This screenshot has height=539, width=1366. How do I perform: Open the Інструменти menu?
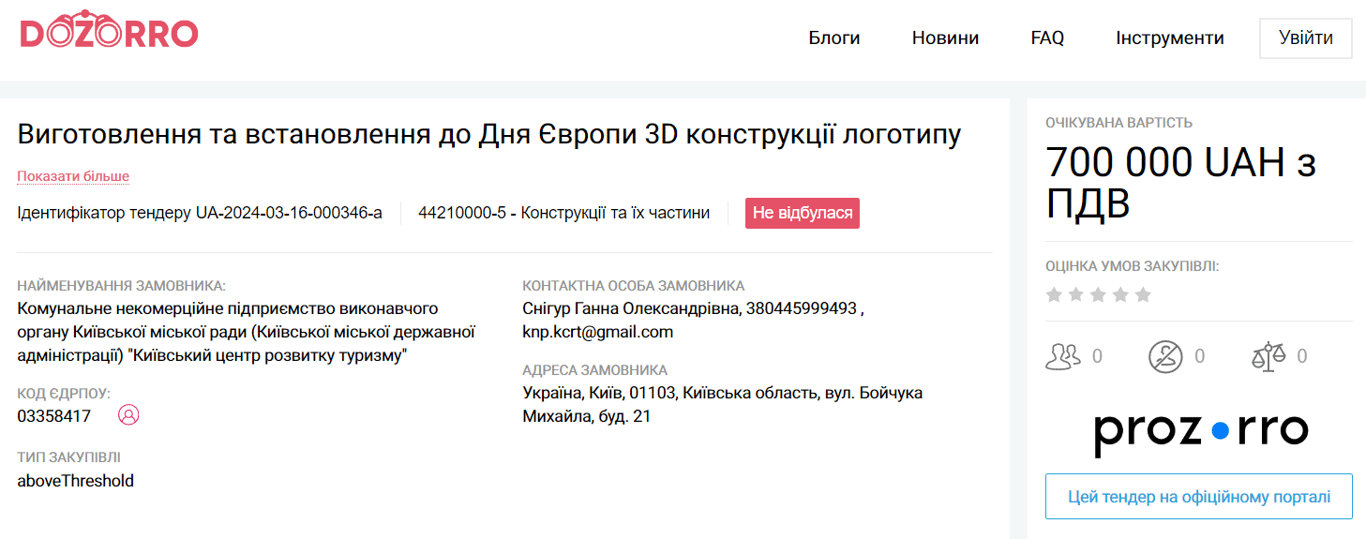(1170, 38)
